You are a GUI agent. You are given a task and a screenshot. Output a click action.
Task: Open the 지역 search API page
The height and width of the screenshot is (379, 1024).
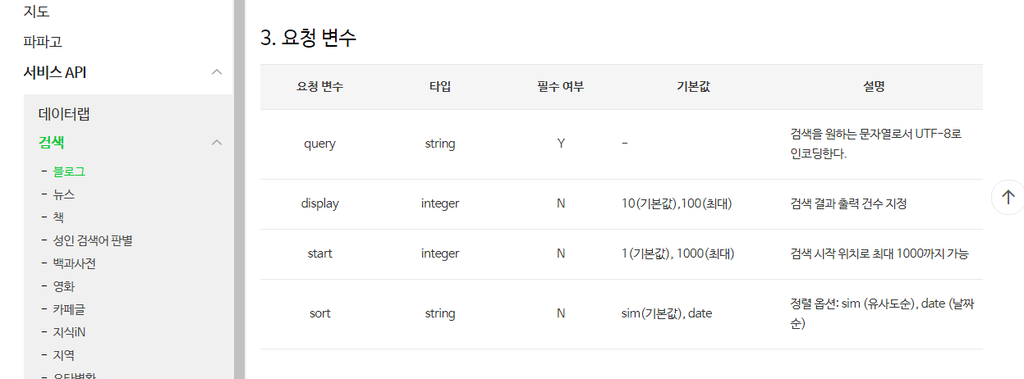pyautogui.click(x=63, y=355)
